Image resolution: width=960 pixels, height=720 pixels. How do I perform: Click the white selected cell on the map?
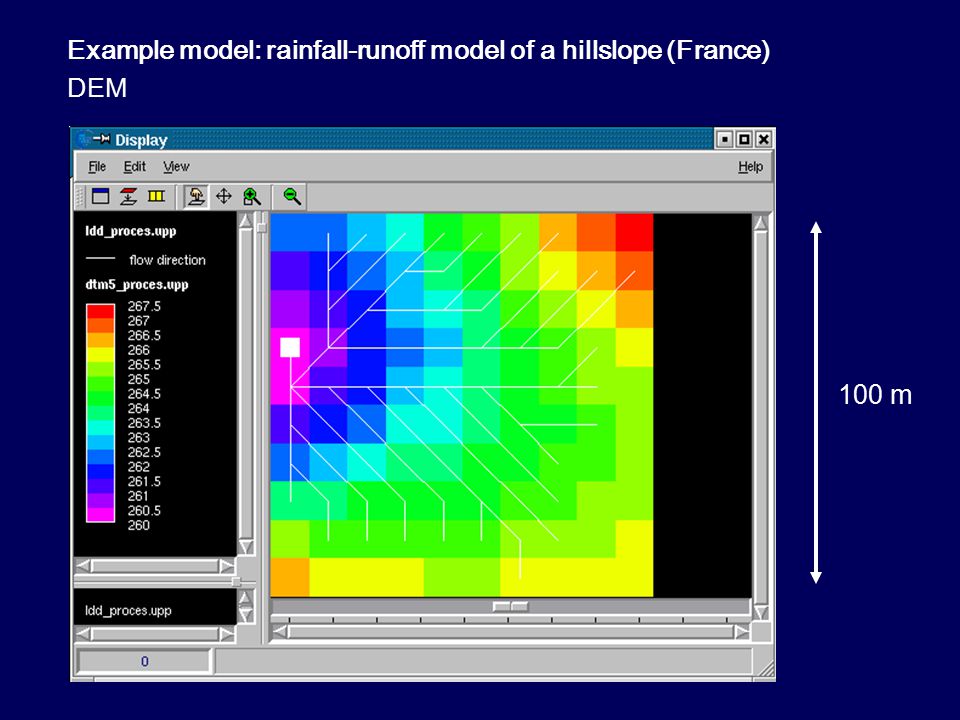pyautogui.click(x=290, y=347)
